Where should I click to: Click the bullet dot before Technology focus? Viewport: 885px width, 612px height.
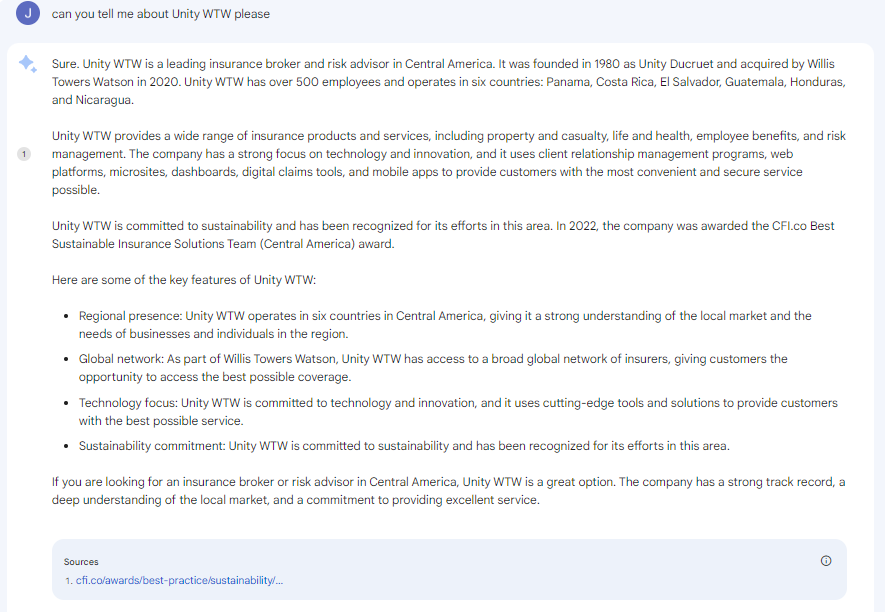point(67,403)
